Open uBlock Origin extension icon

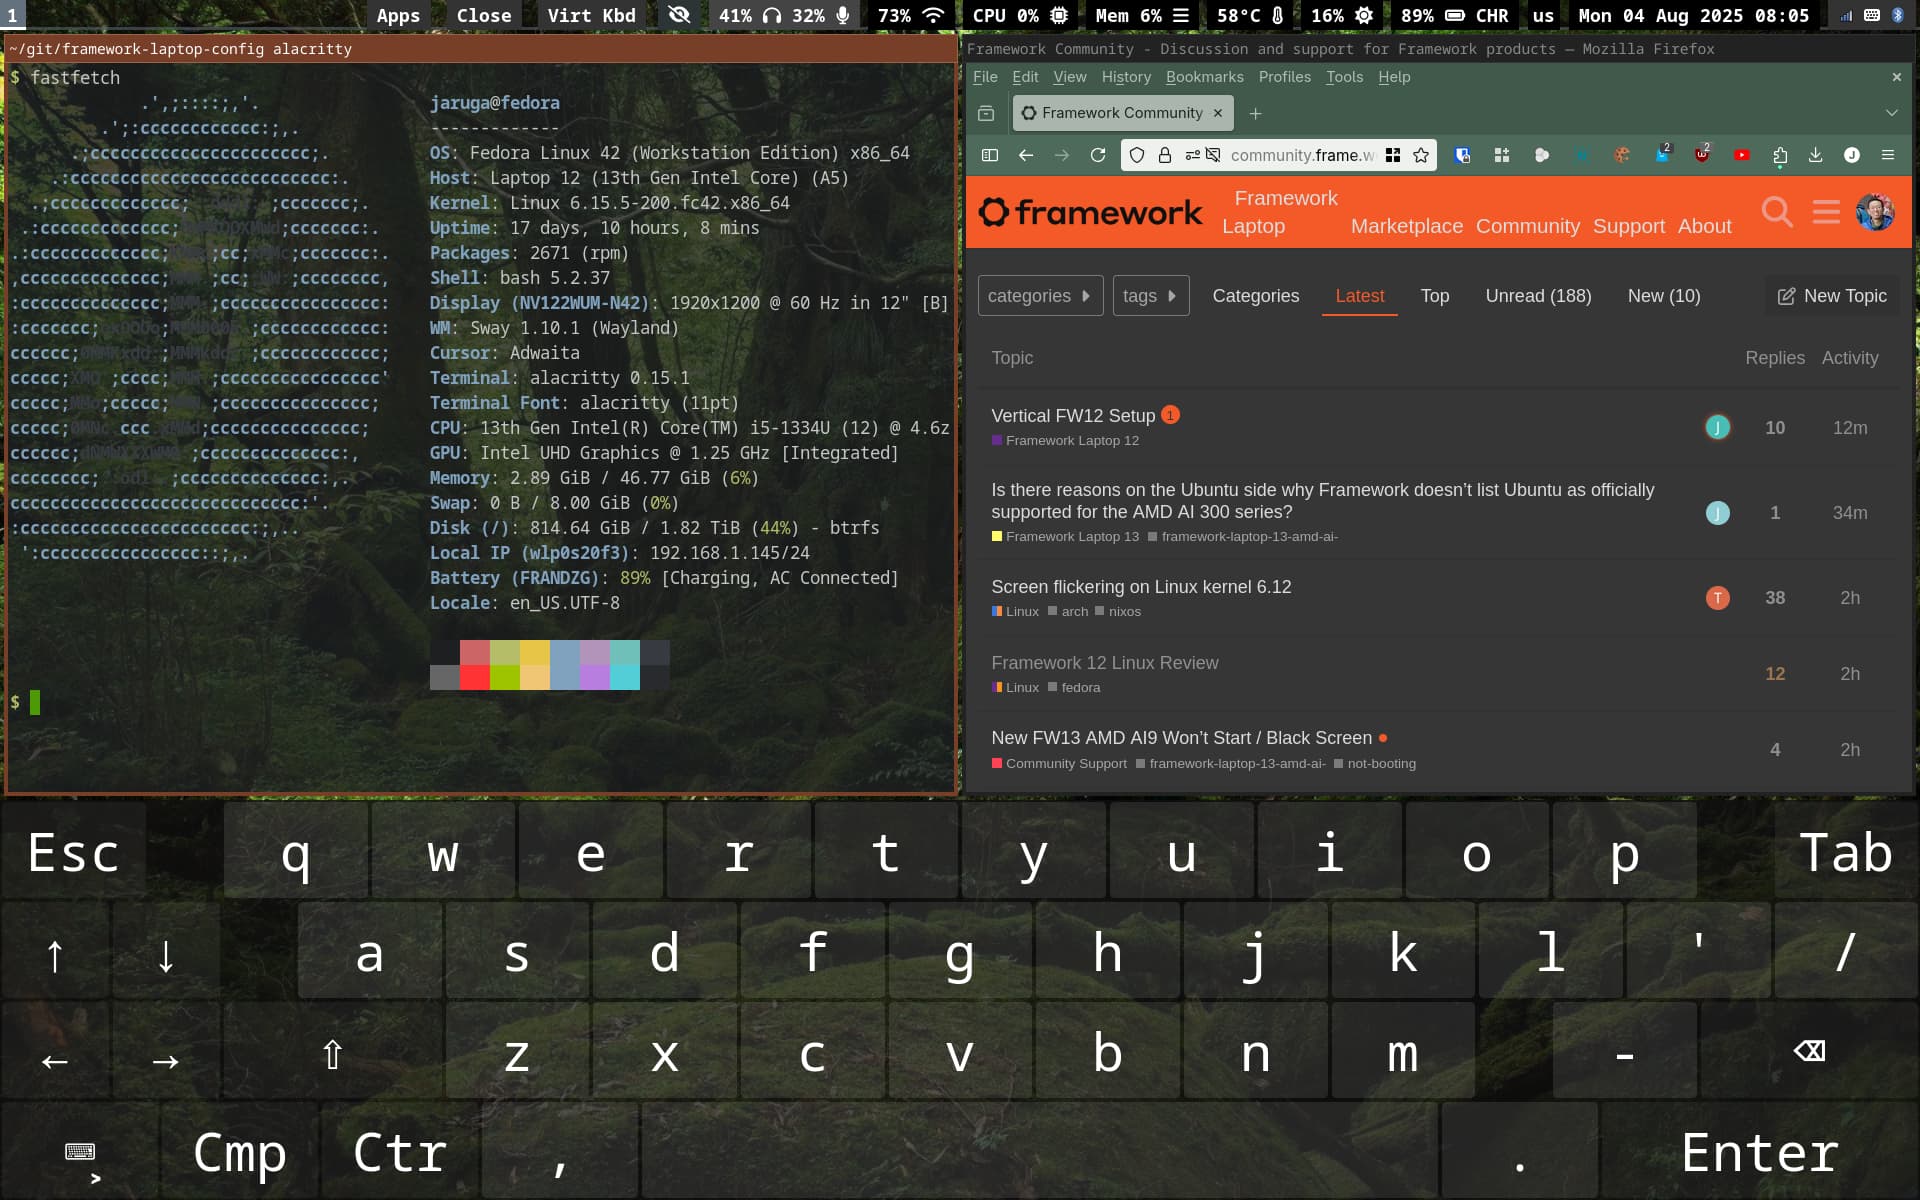click(1702, 154)
